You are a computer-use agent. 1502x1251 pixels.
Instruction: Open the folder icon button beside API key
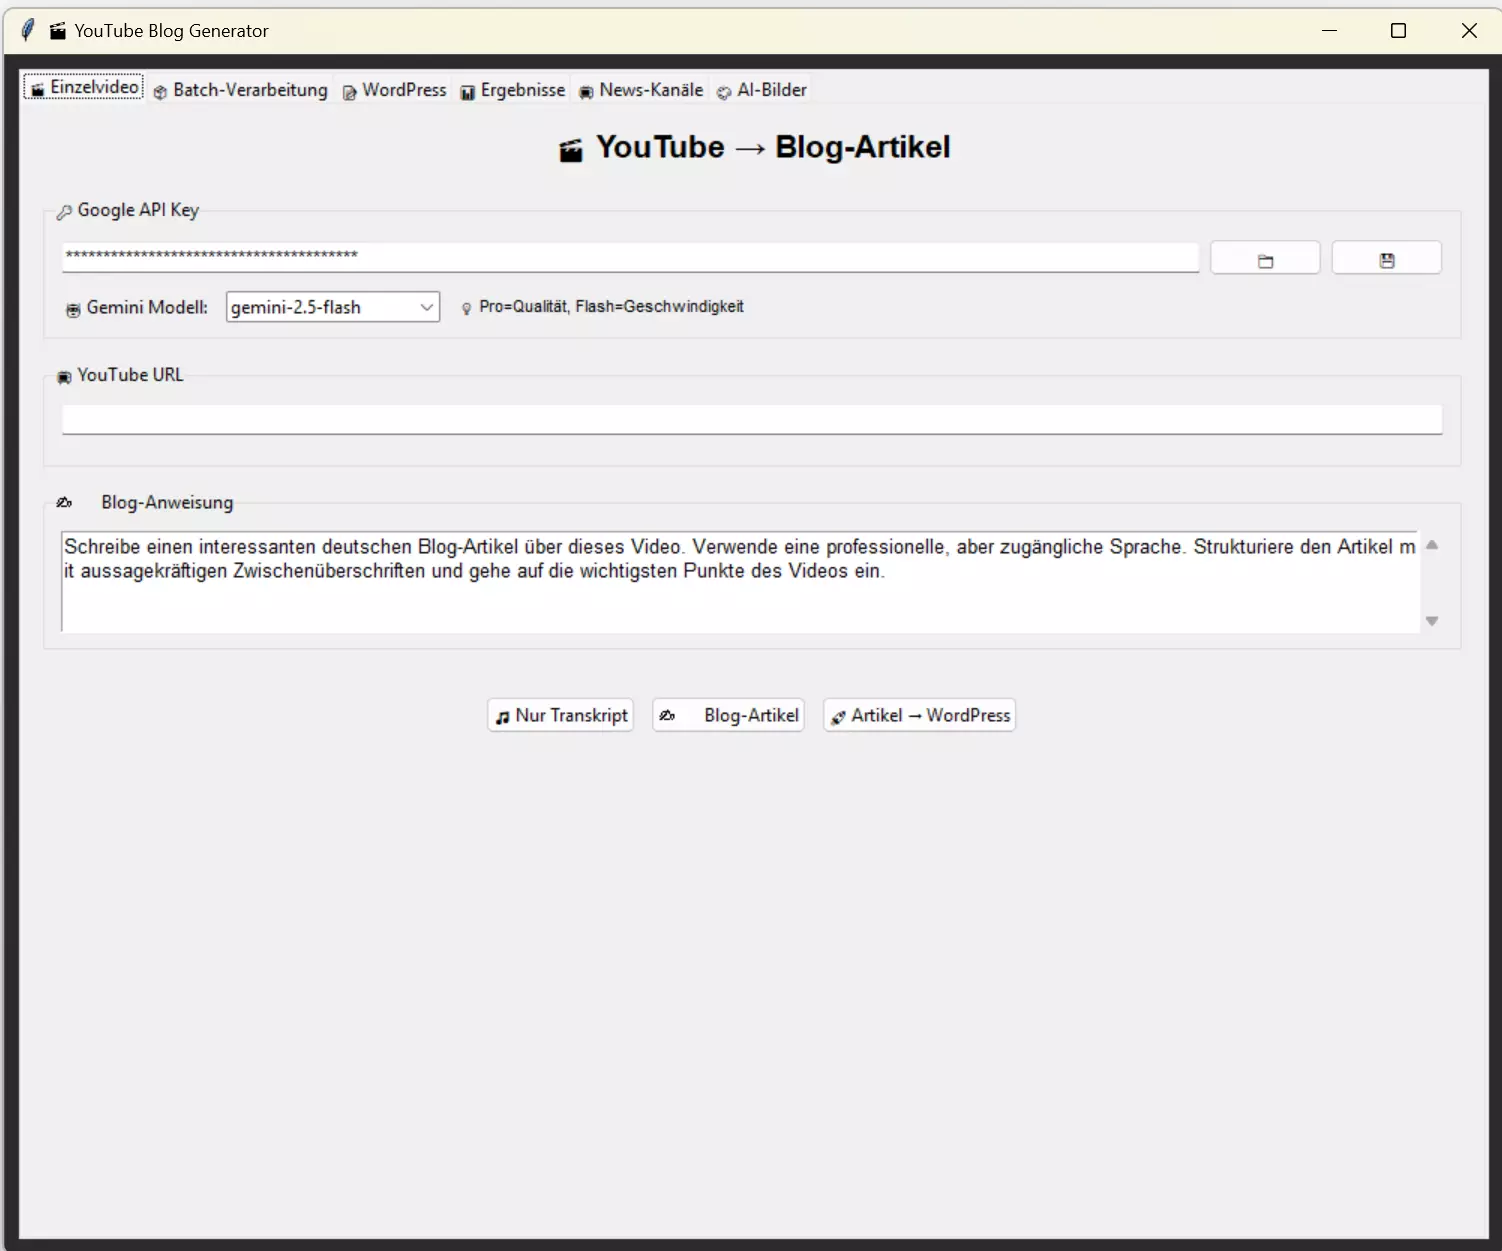click(x=1265, y=258)
